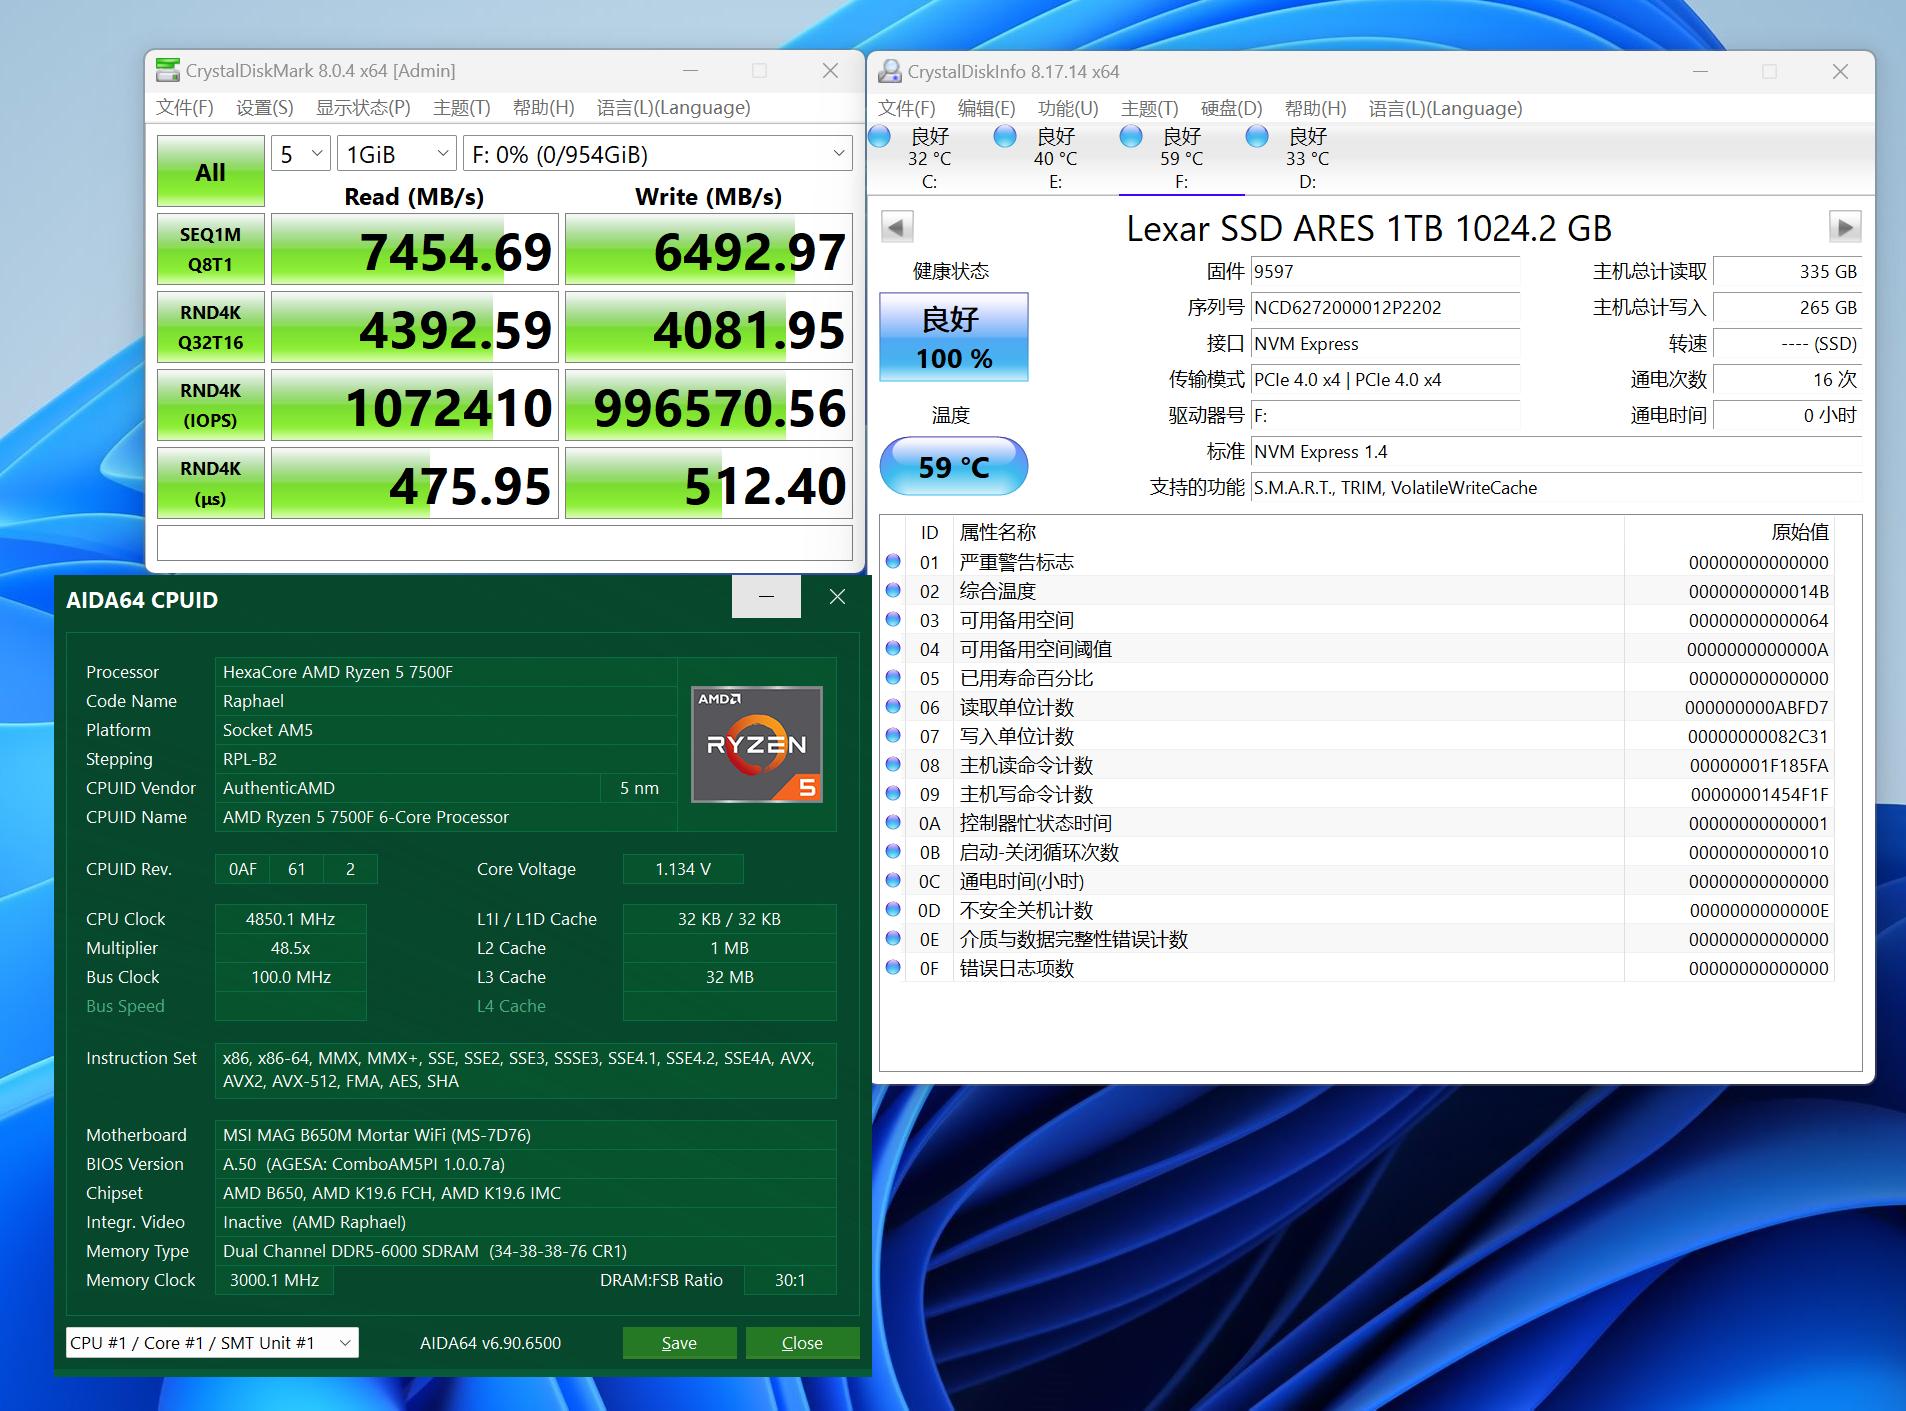
Task: Open the test count dropdown showing 5
Action: pyautogui.click(x=300, y=154)
